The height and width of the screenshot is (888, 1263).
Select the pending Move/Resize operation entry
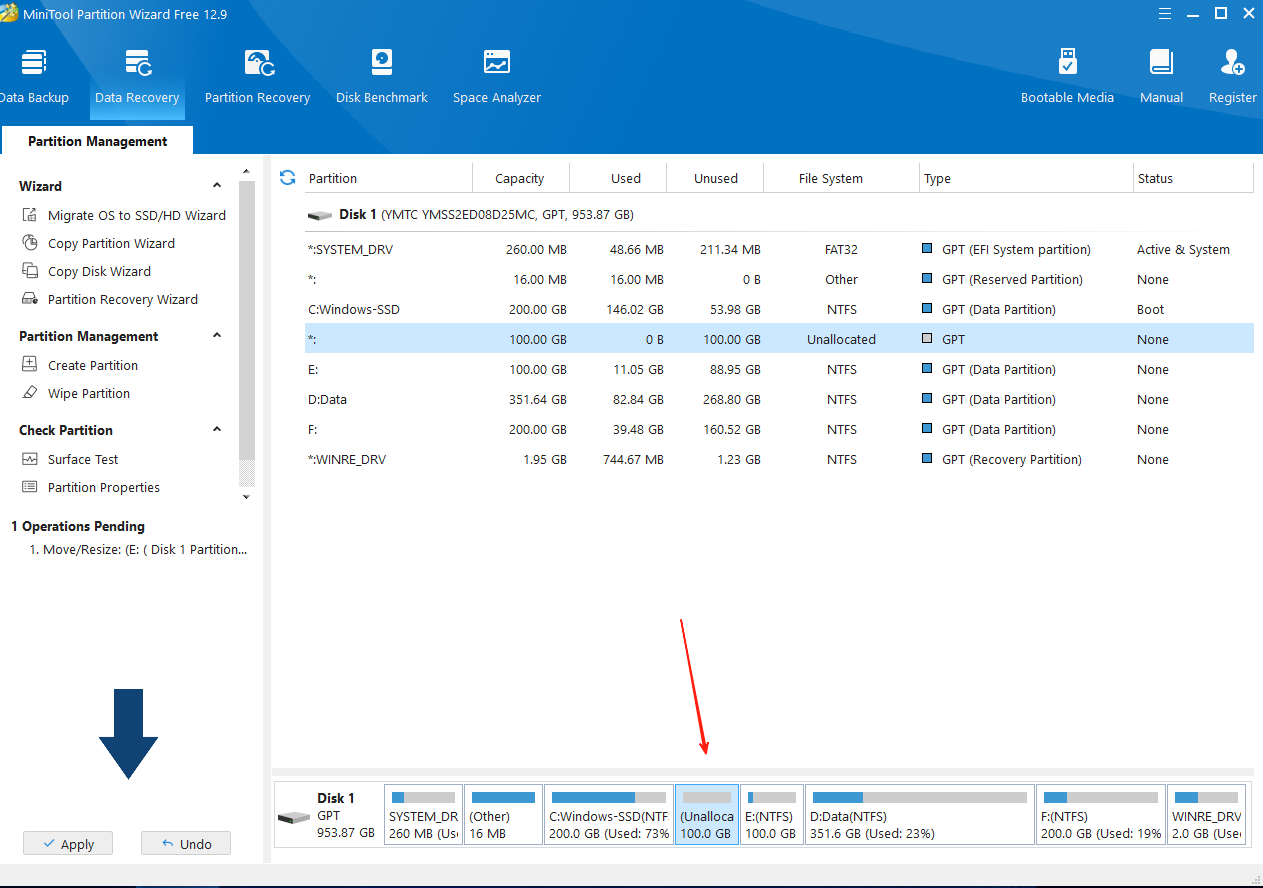point(138,549)
